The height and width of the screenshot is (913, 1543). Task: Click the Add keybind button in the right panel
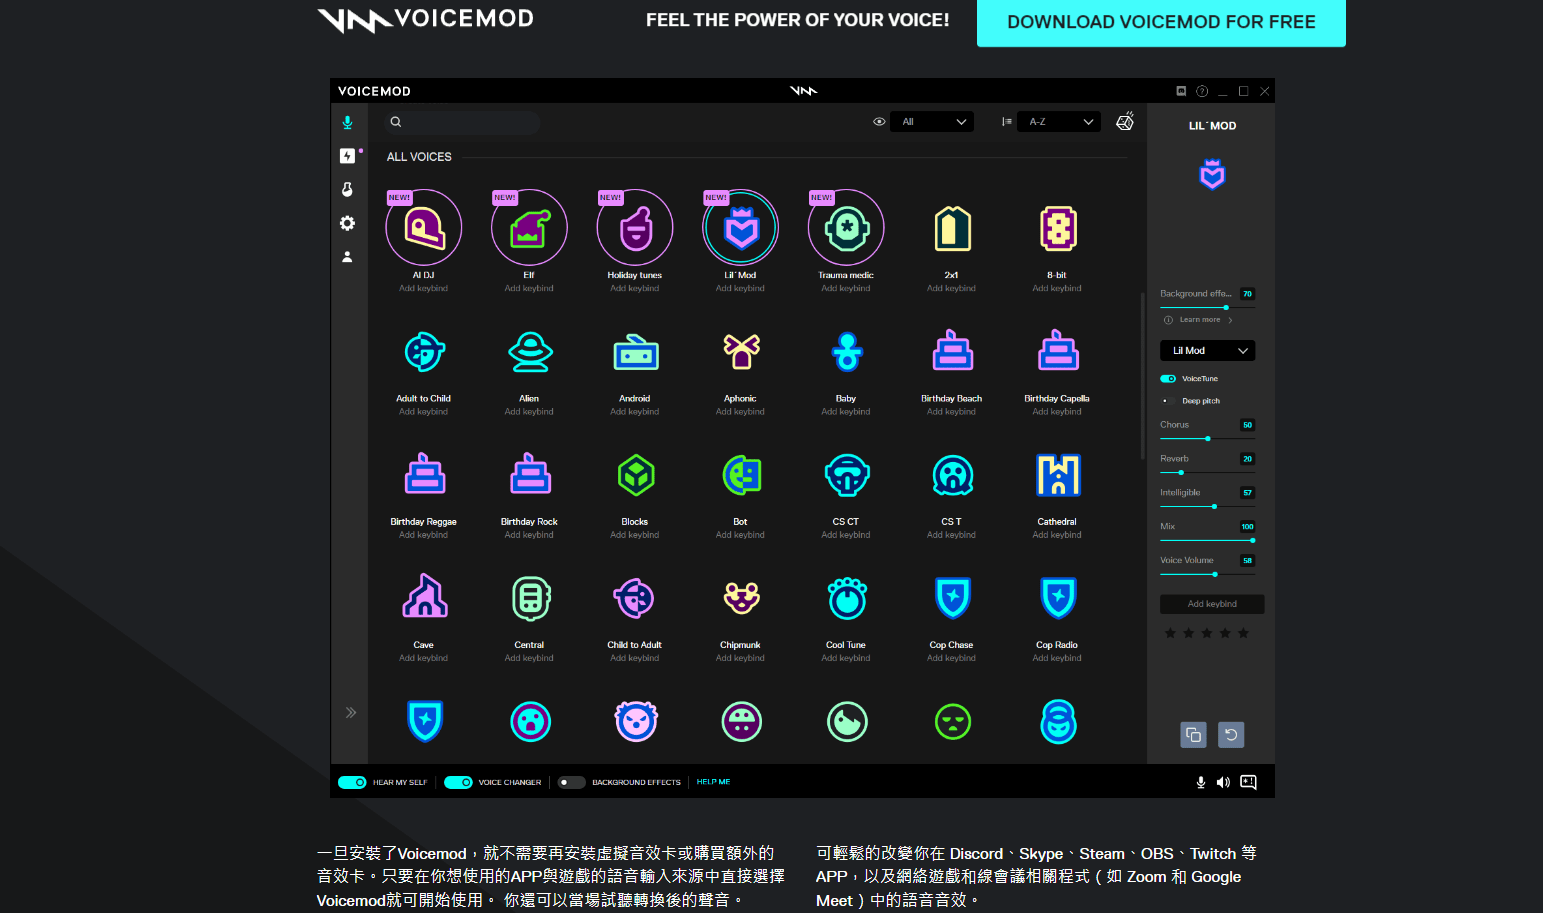click(1212, 604)
